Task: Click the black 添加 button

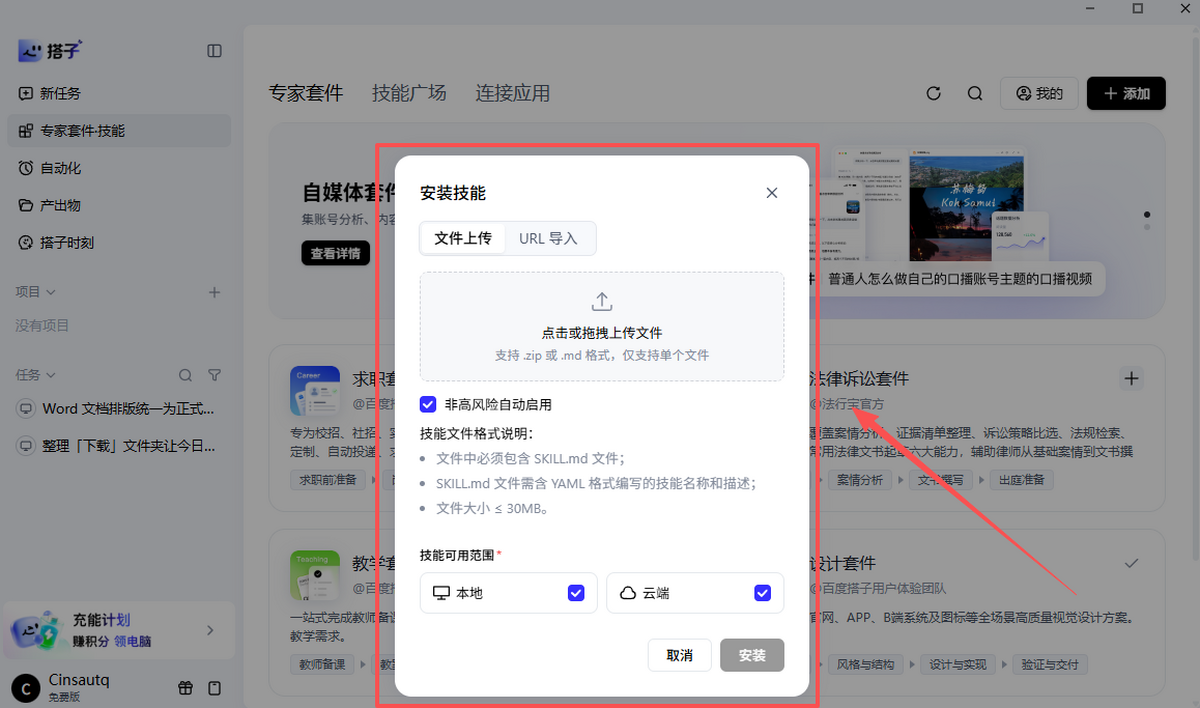Action: pos(1126,93)
